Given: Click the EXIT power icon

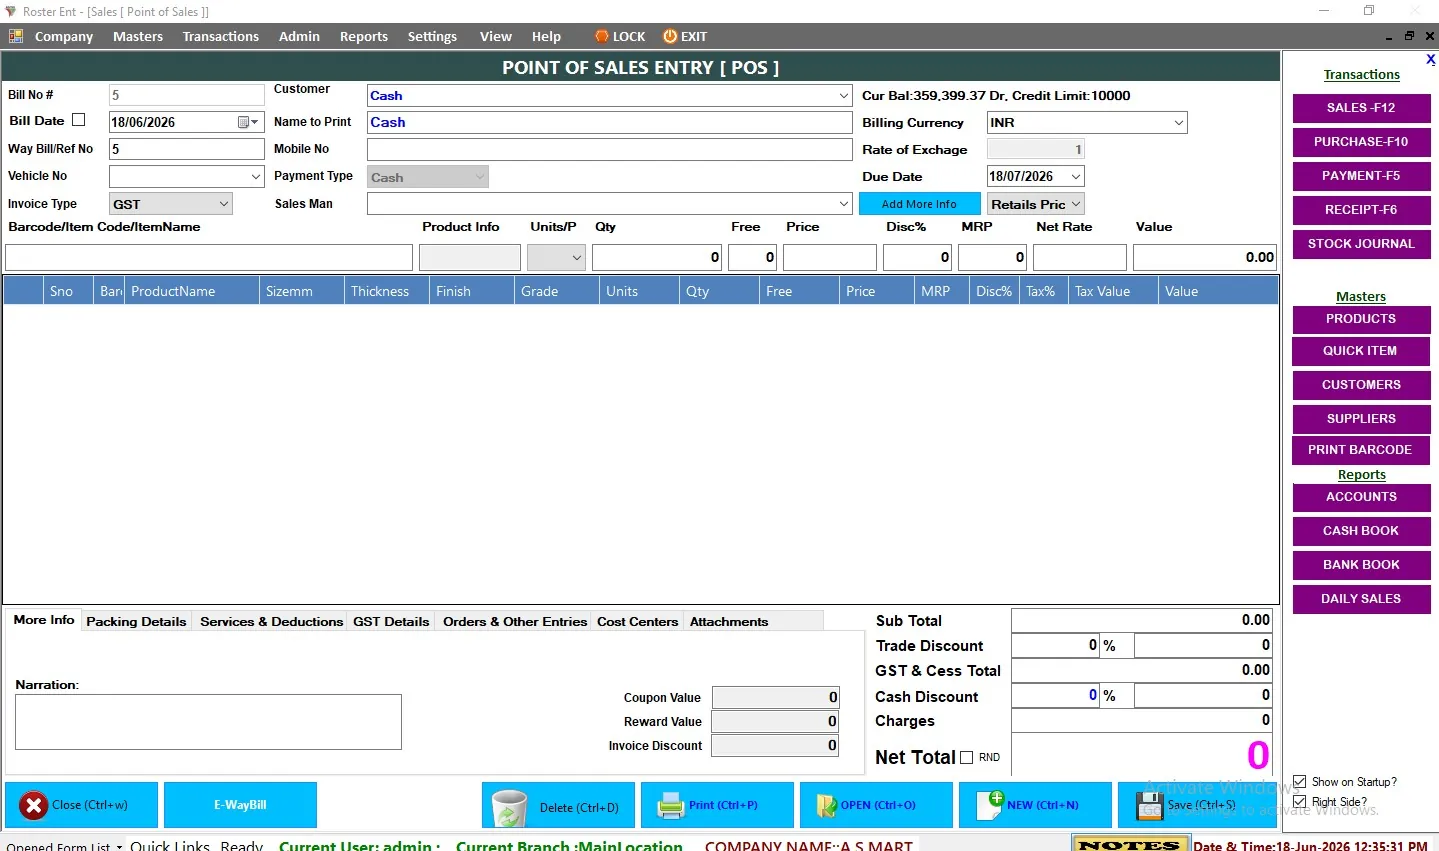Looking at the screenshot, I should (670, 36).
